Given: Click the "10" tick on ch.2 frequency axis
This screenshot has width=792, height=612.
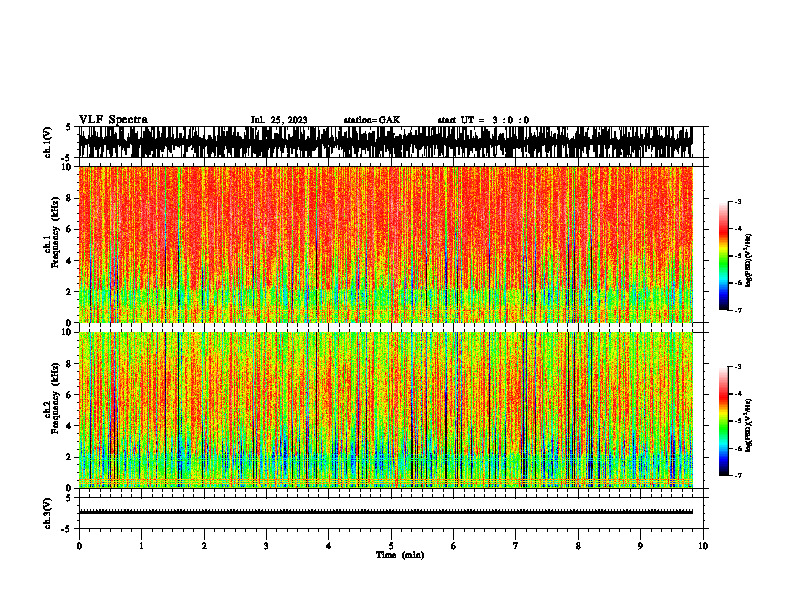Looking at the screenshot, I should coord(67,332).
